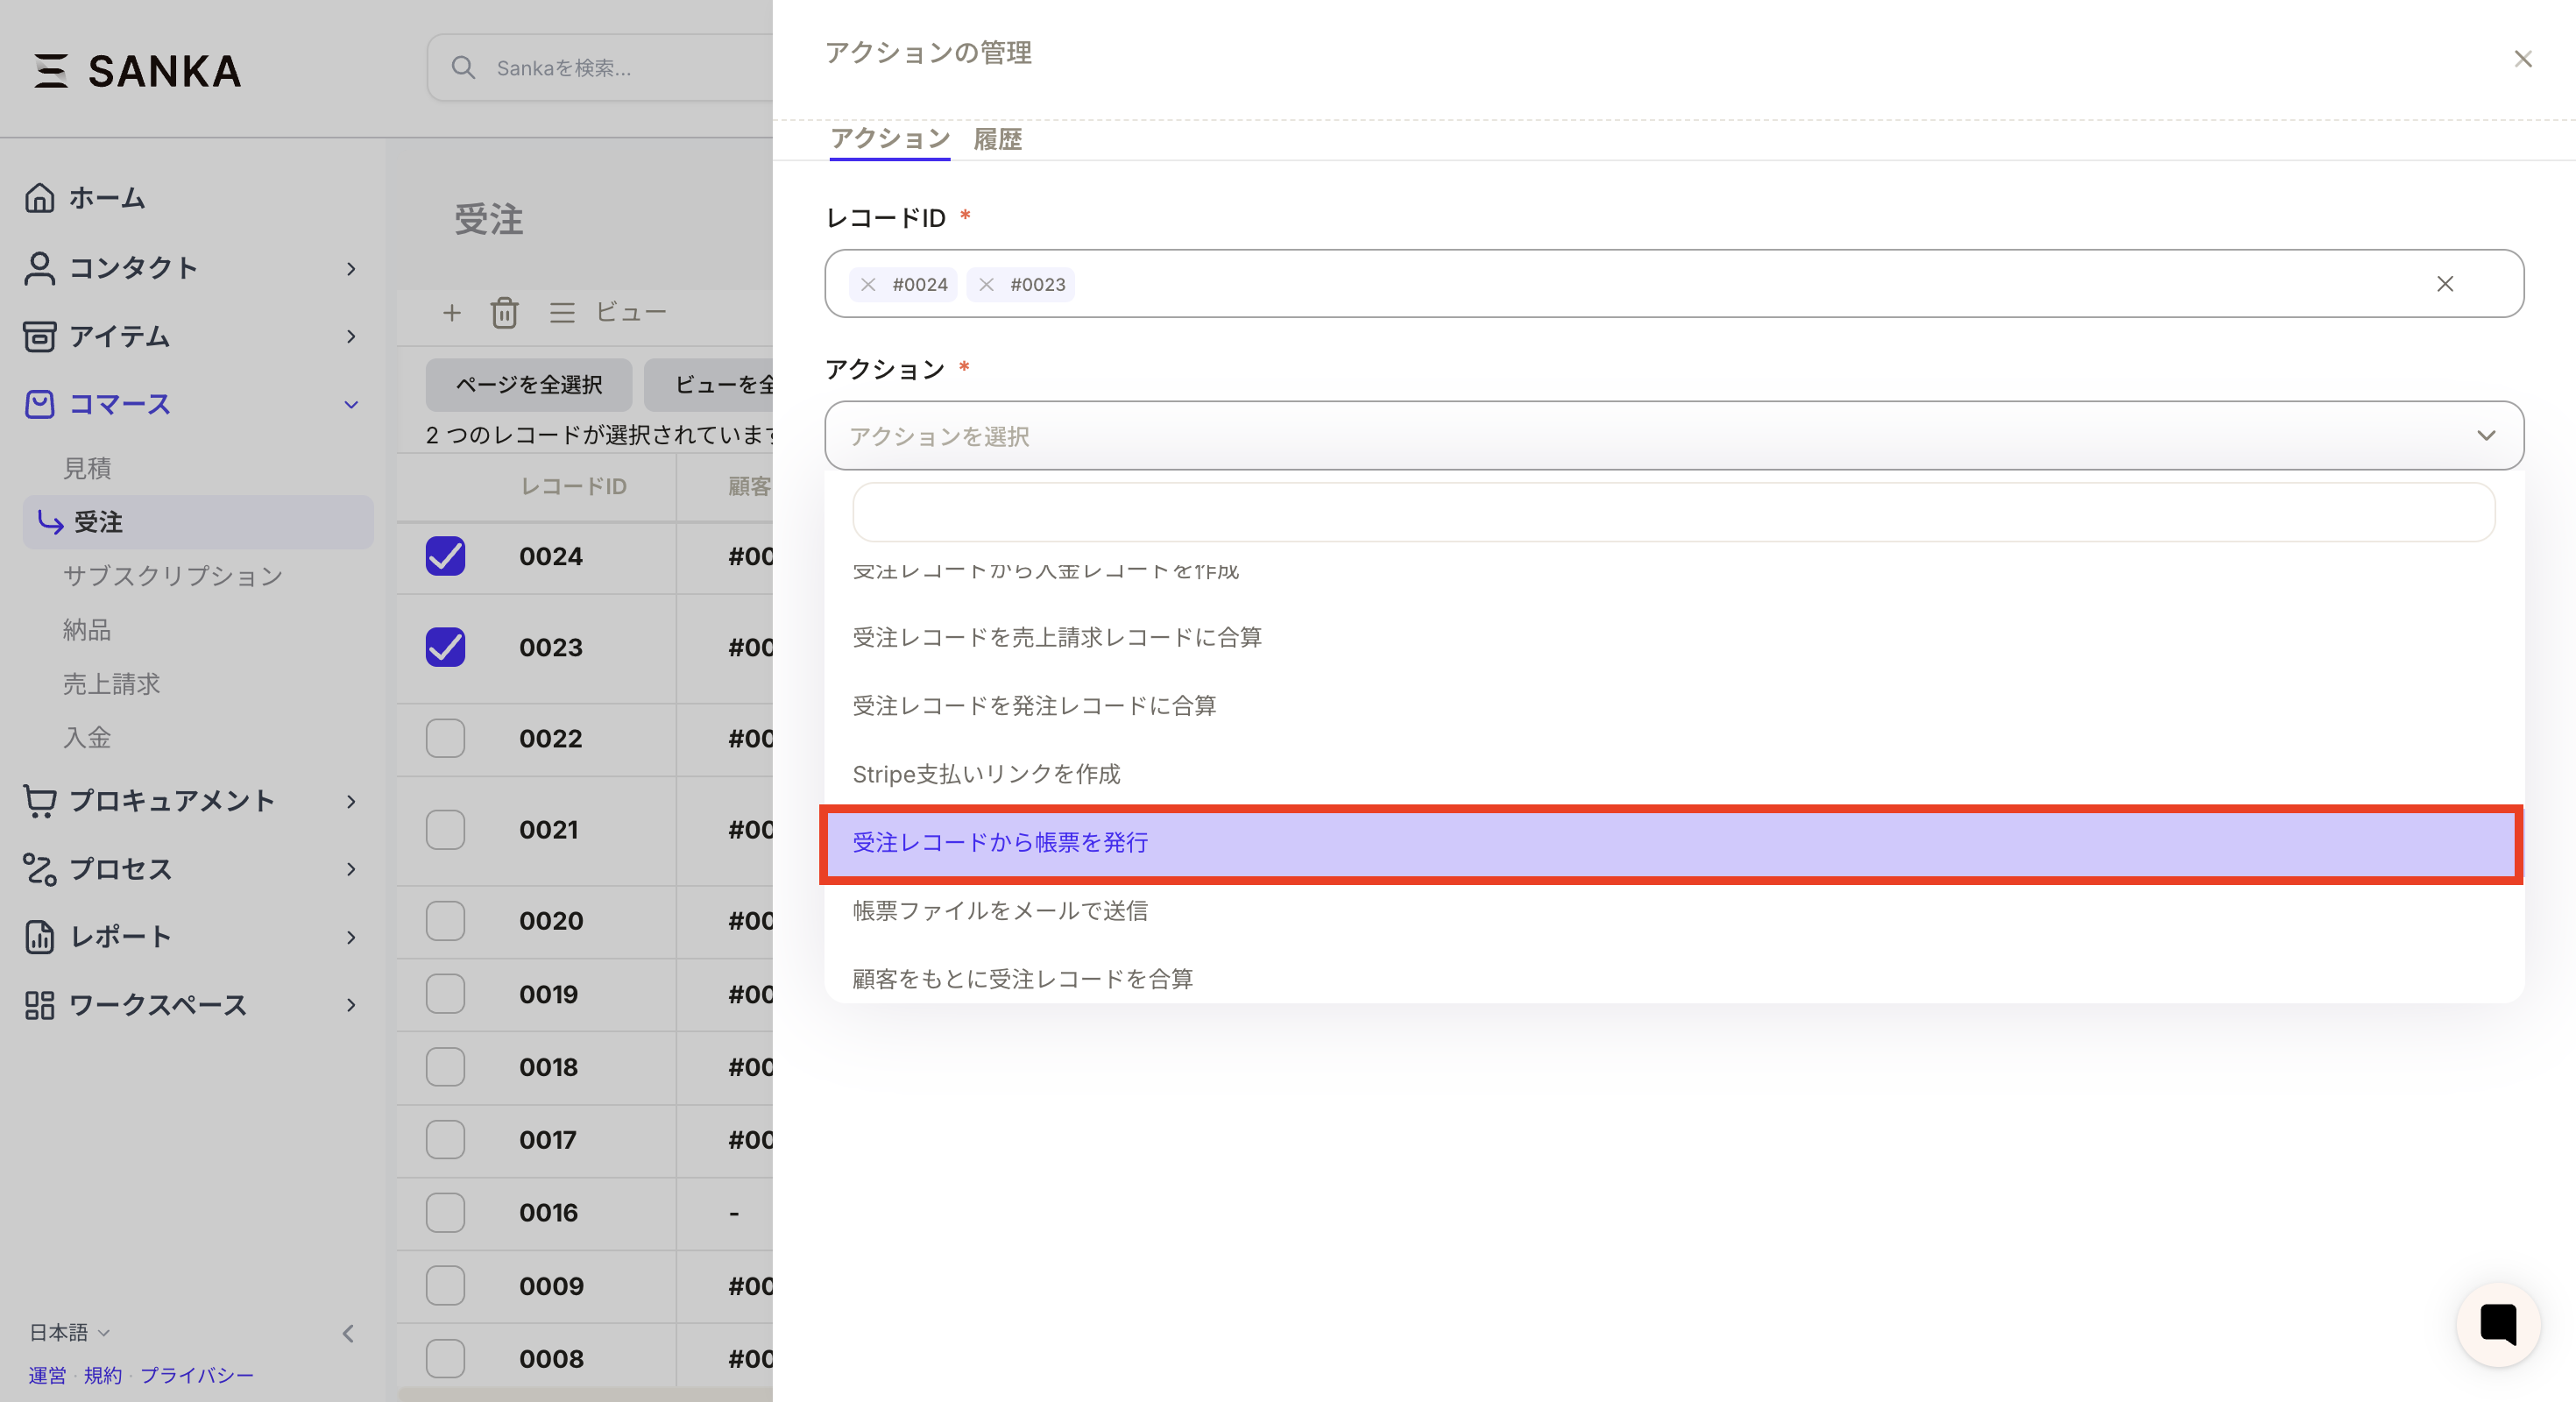Expand the コンタクト sidebar menu
Image resolution: width=2576 pixels, height=1402 pixels.
point(351,268)
